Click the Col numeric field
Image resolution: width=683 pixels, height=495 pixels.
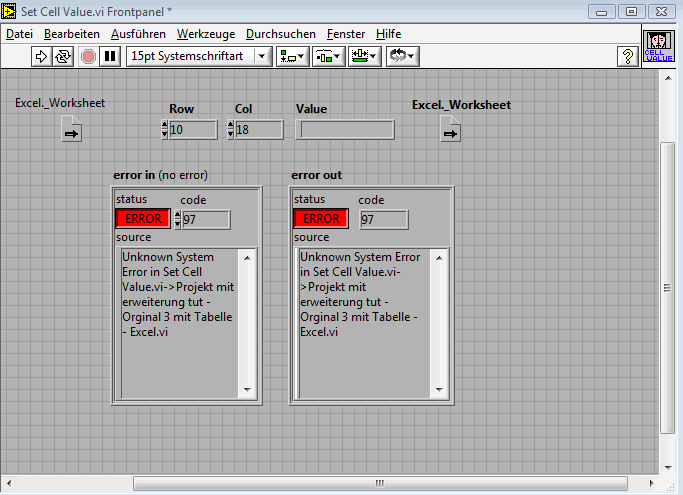259,130
